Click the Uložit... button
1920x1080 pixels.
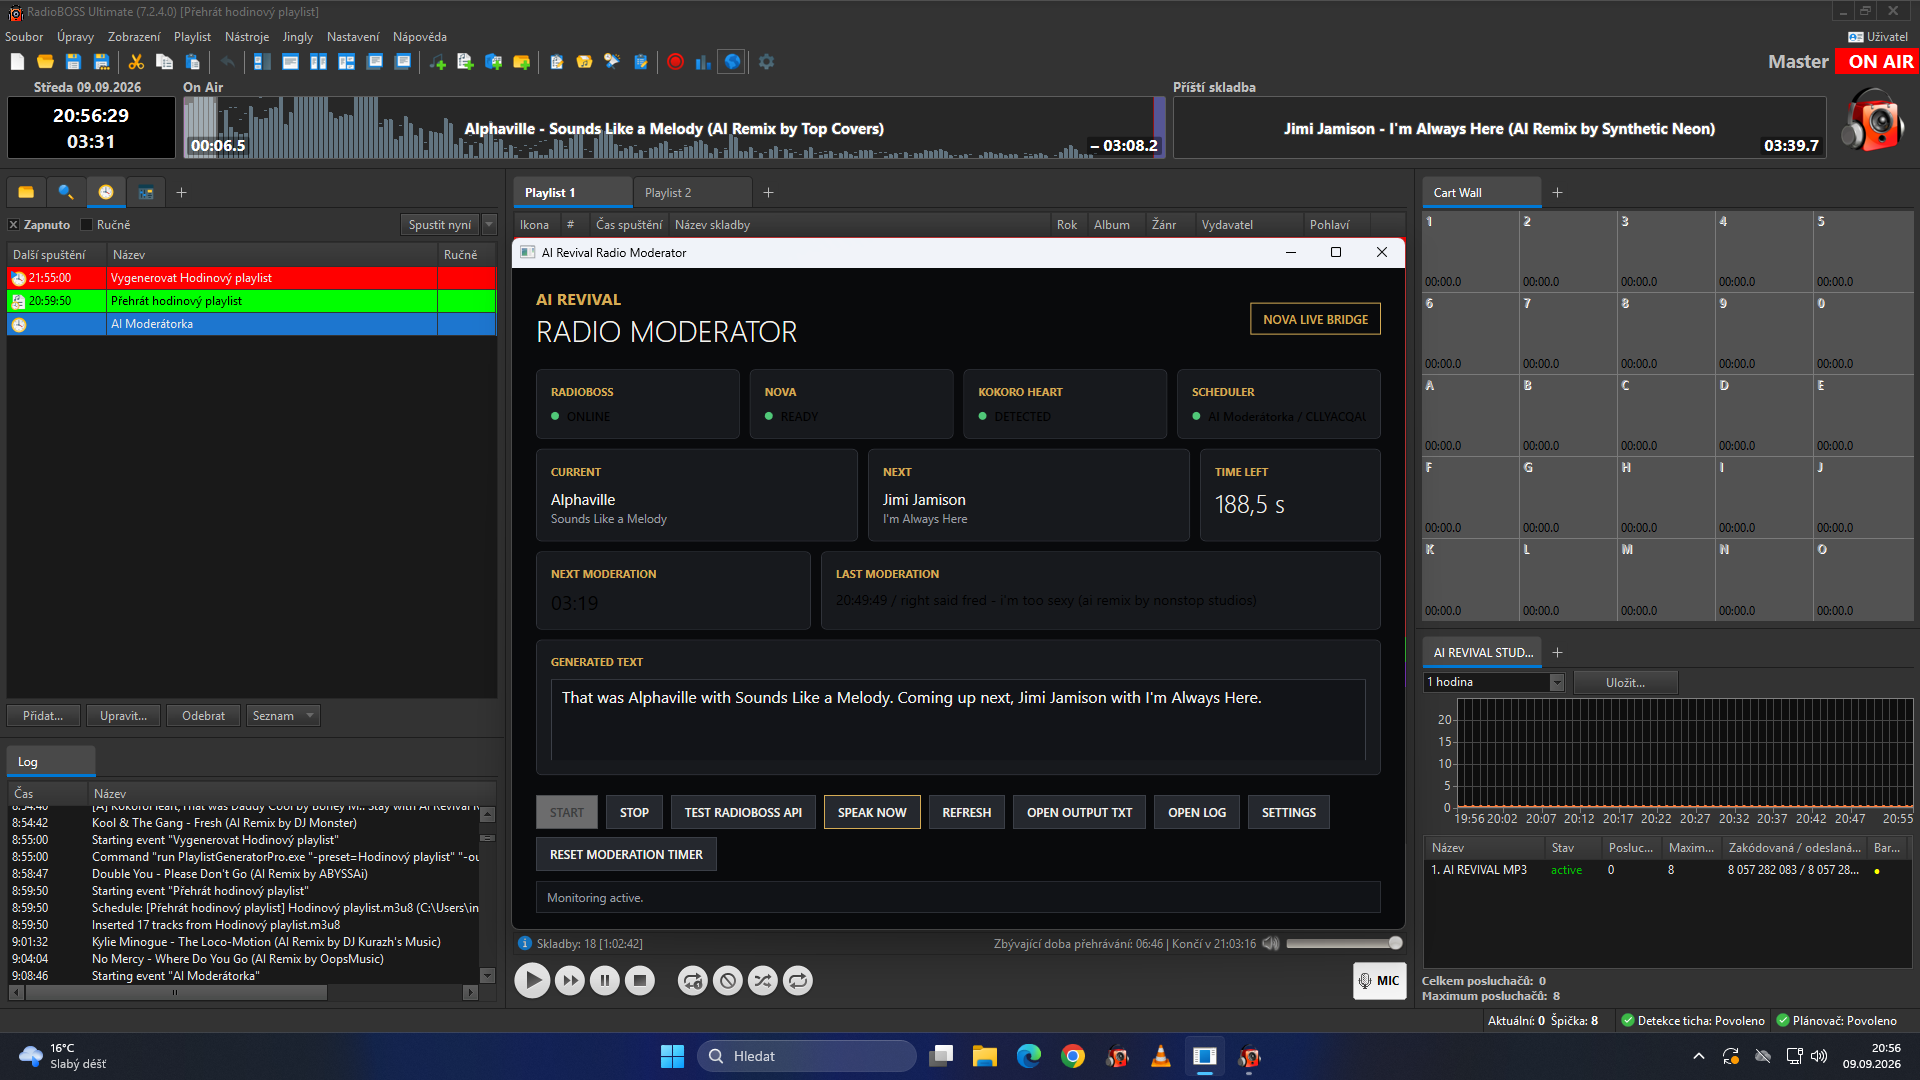tap(1625, 682)
